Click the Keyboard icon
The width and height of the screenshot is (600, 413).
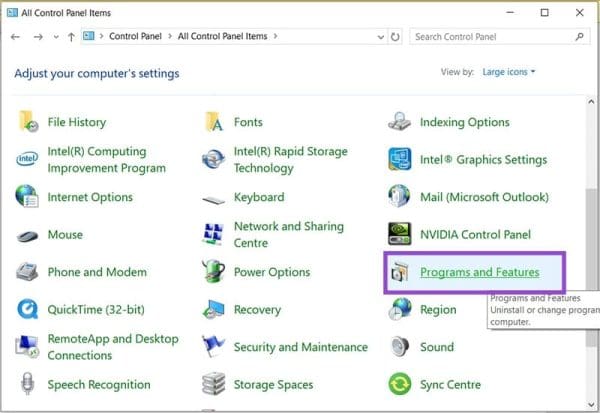[x=214, y=199]
